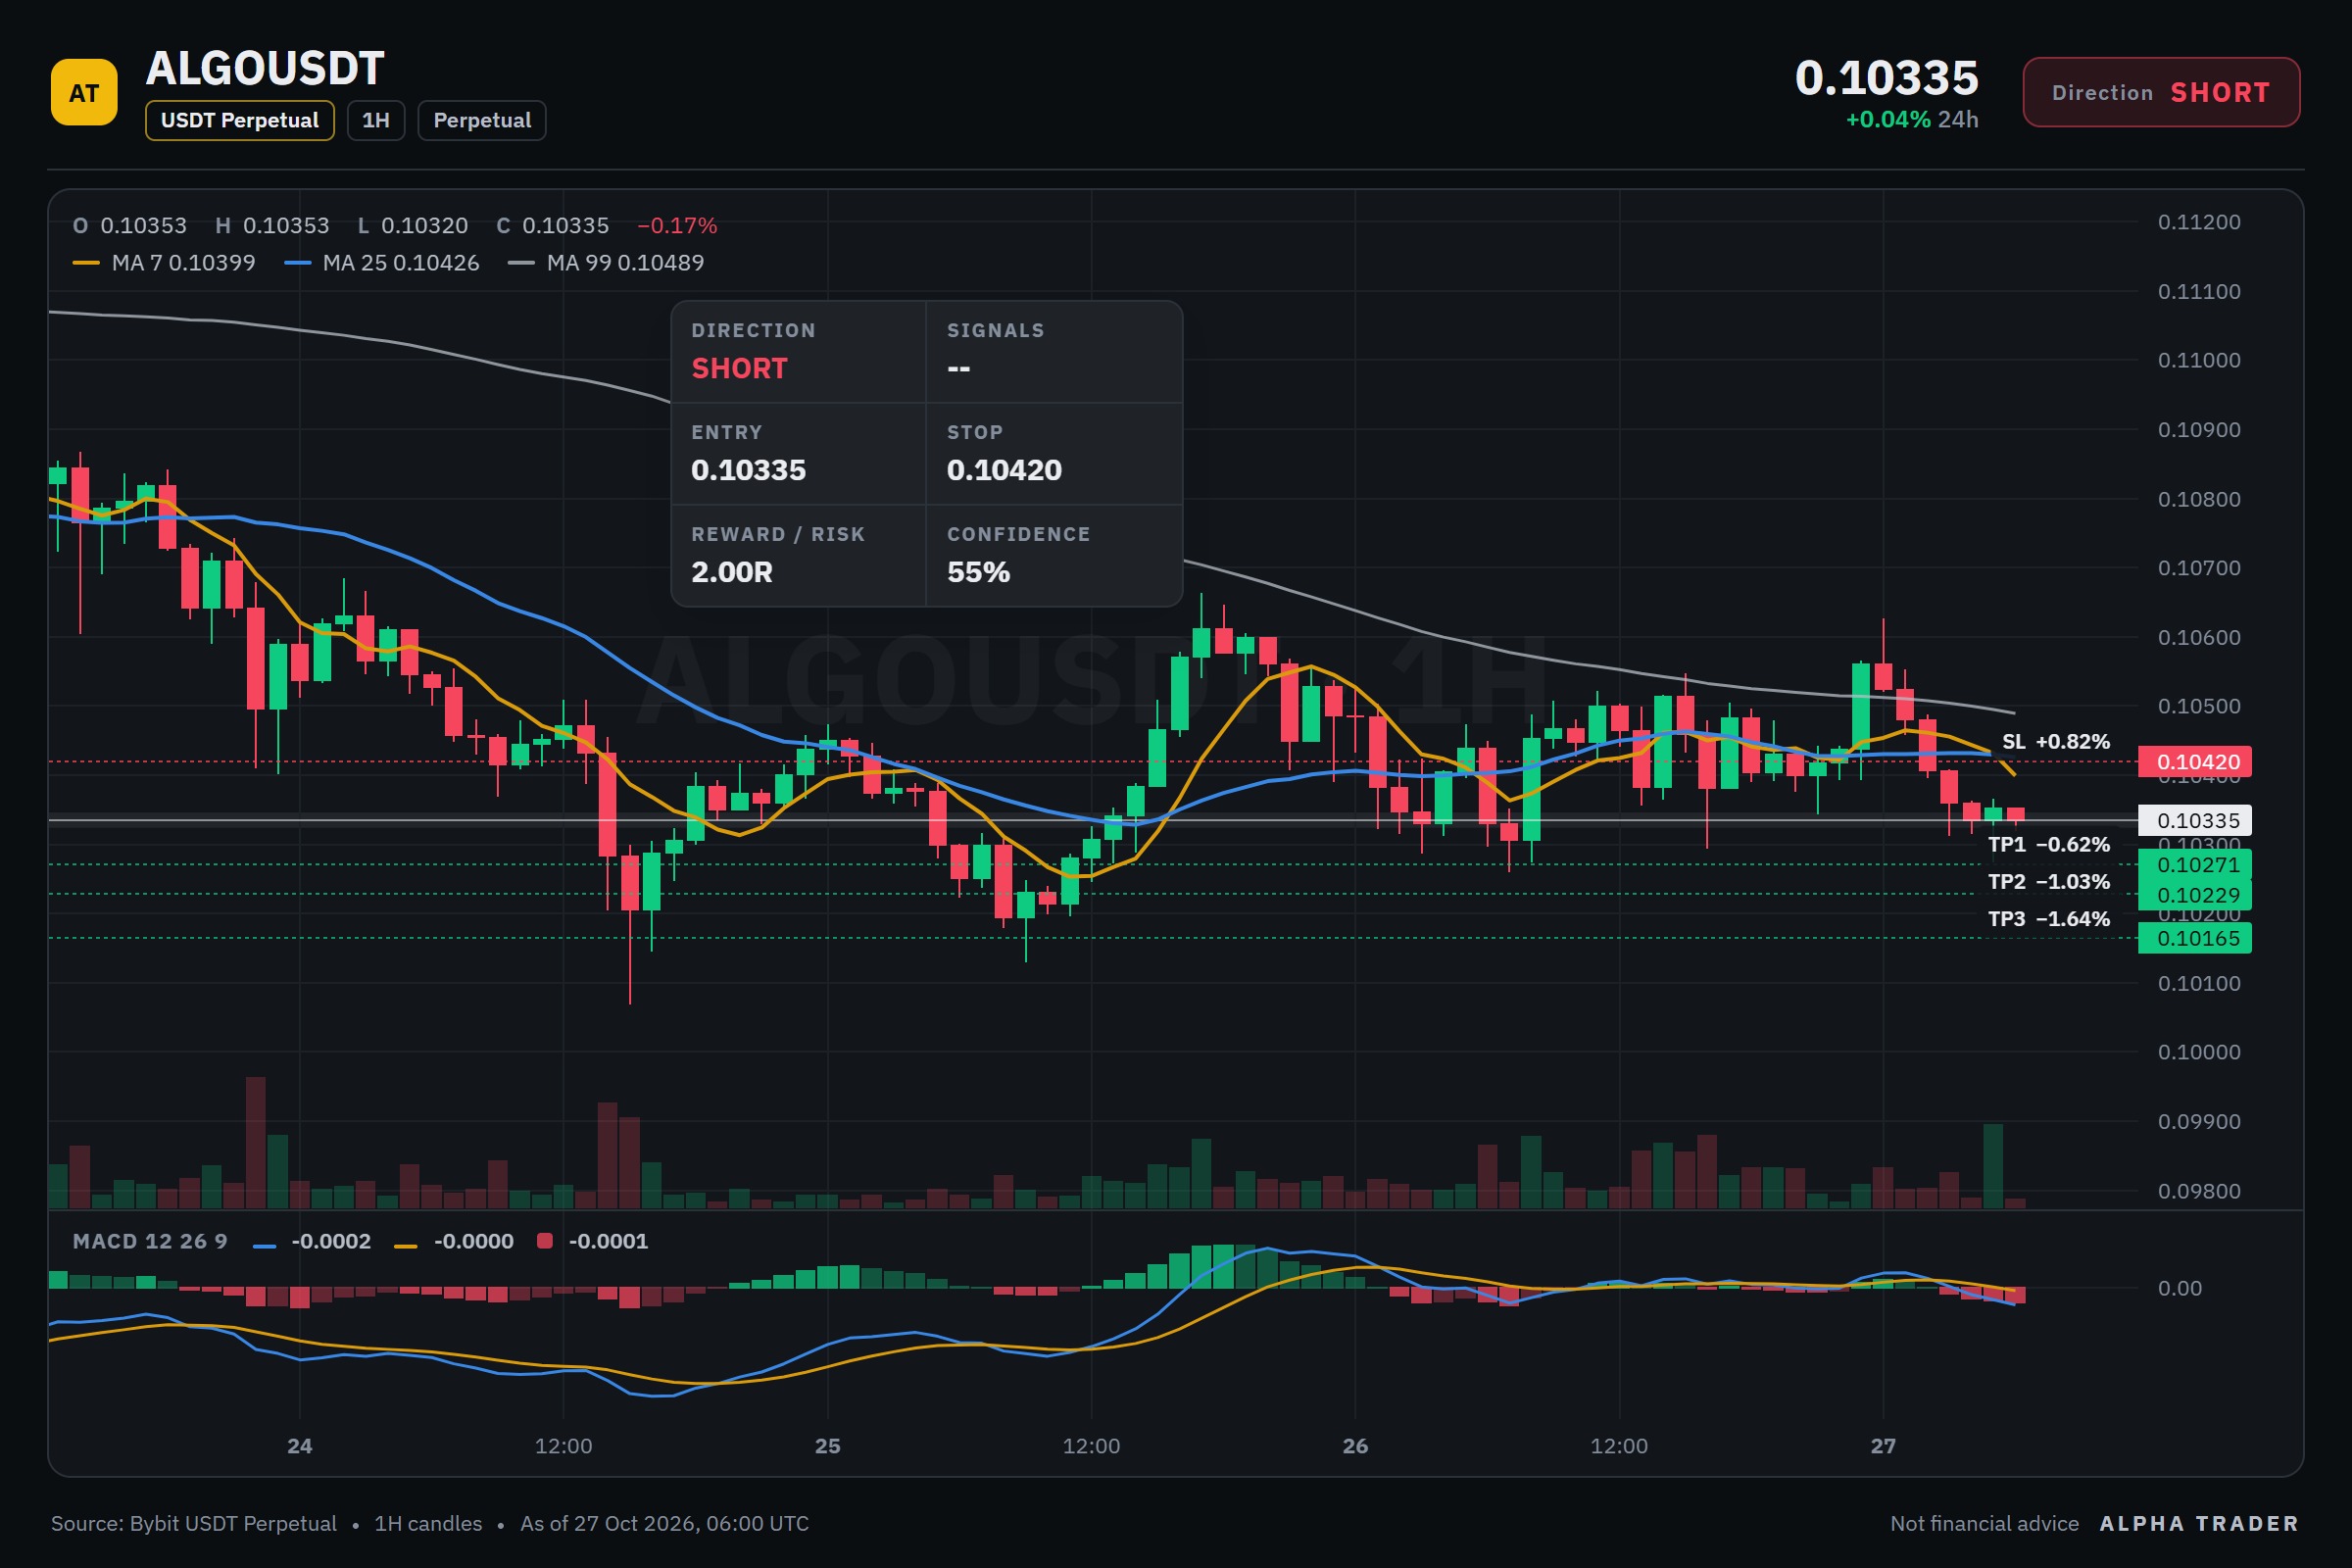
Task: Click the green 0.10271 TP1 price tag
Action: pos(2194,865)
